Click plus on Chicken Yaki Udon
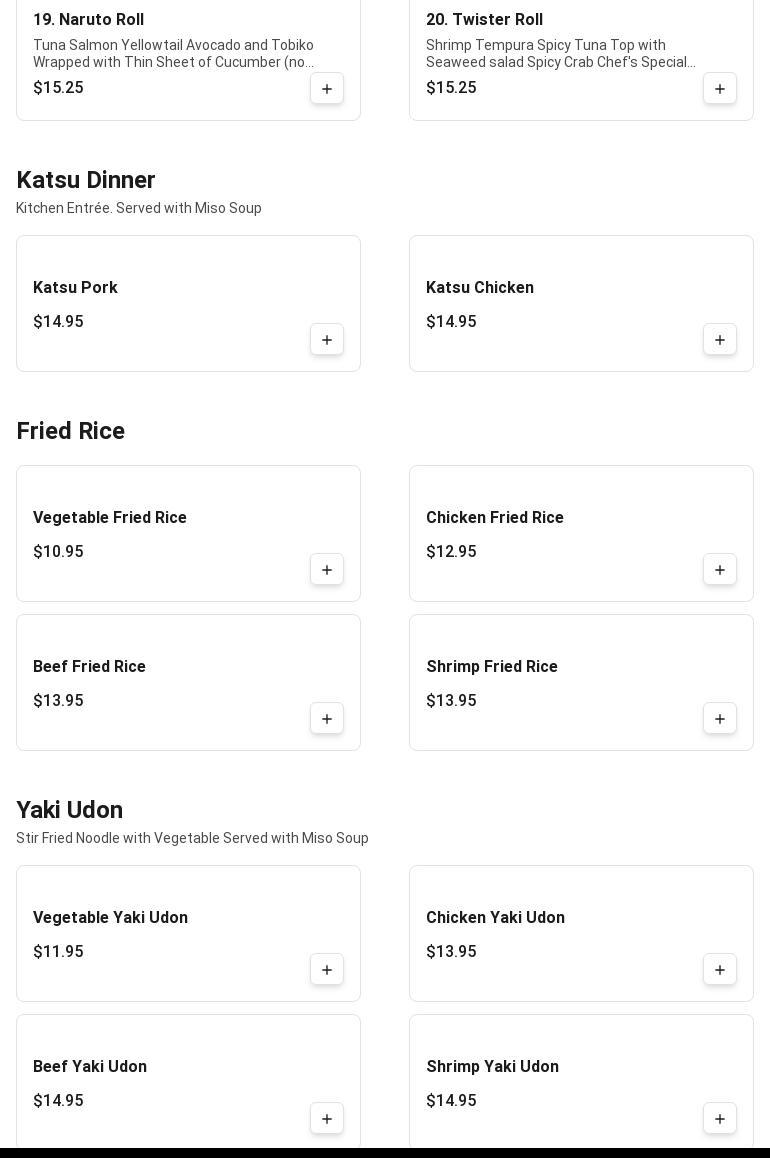 click(720, 970)
